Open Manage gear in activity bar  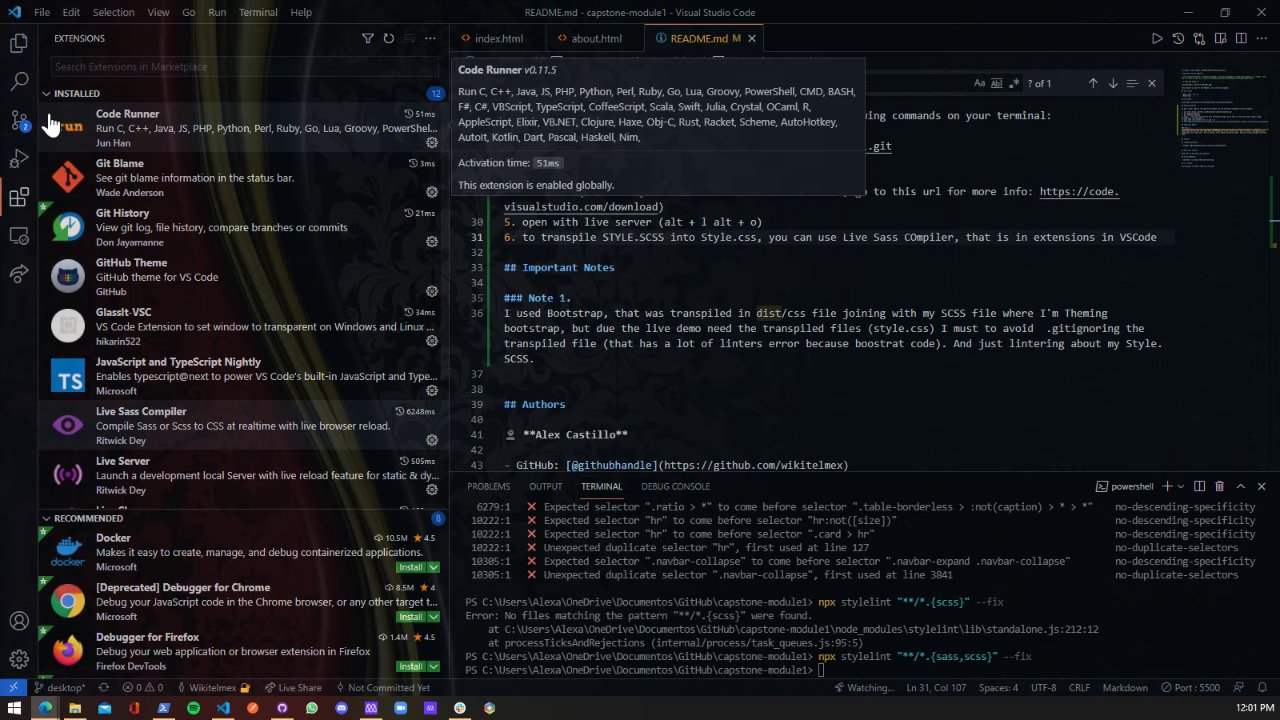pyautogui.click(x=19, y=659)
